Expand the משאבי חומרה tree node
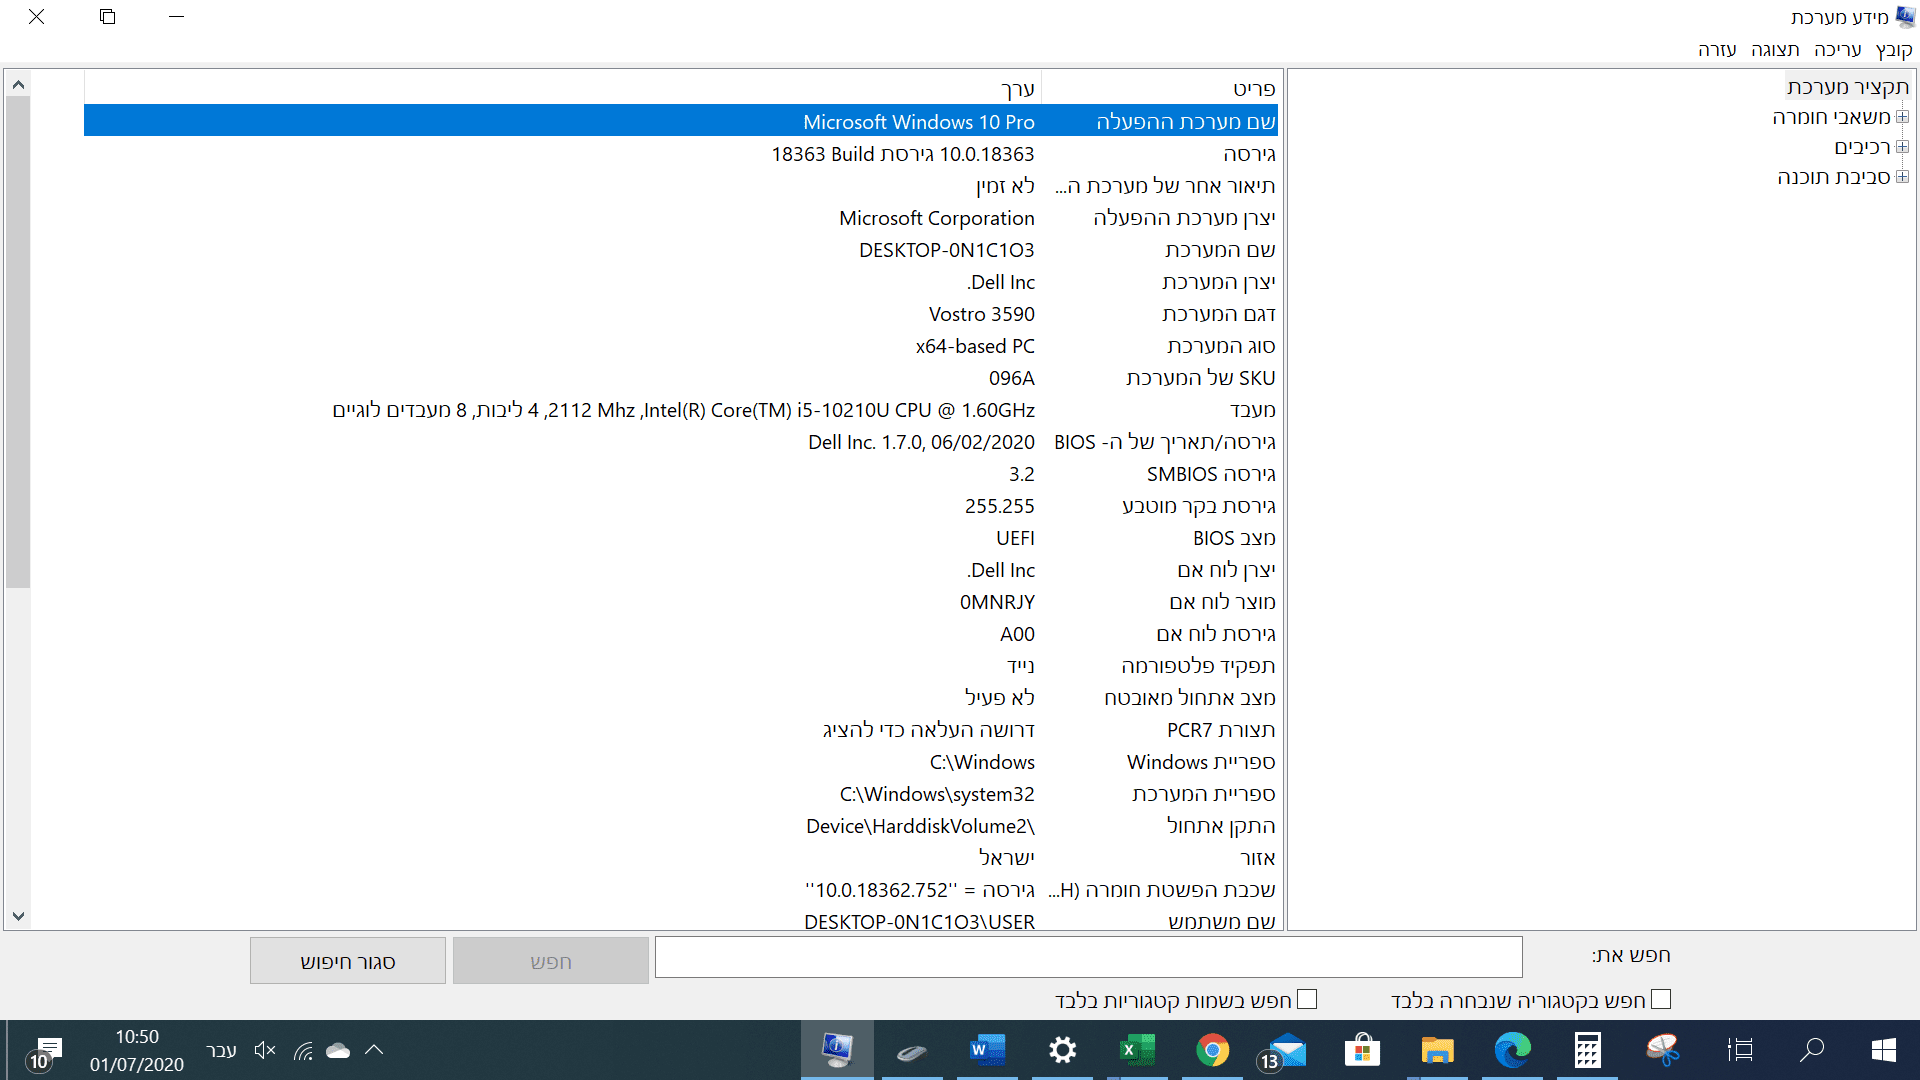Viewport: 1920px width, 1080px height. [1902, 117]
